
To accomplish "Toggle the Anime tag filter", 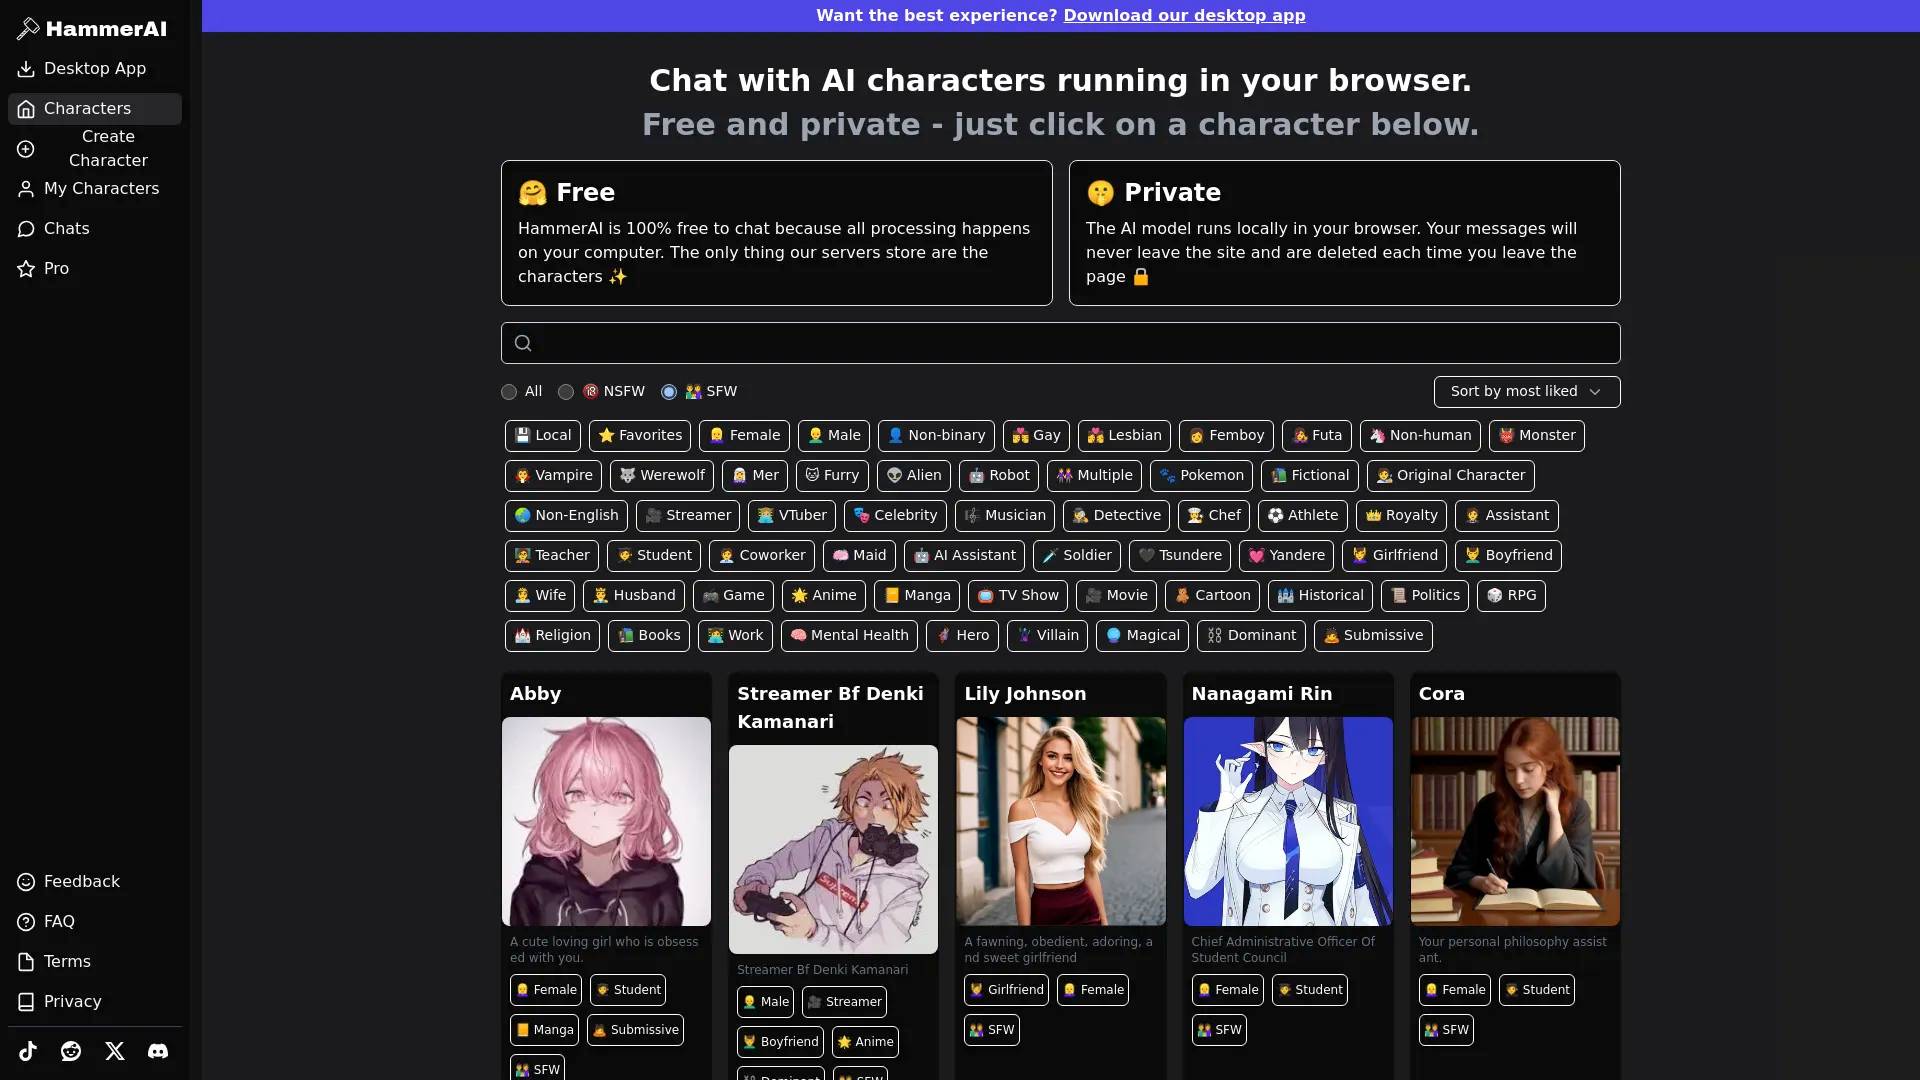I will click(x=824, y=596).
